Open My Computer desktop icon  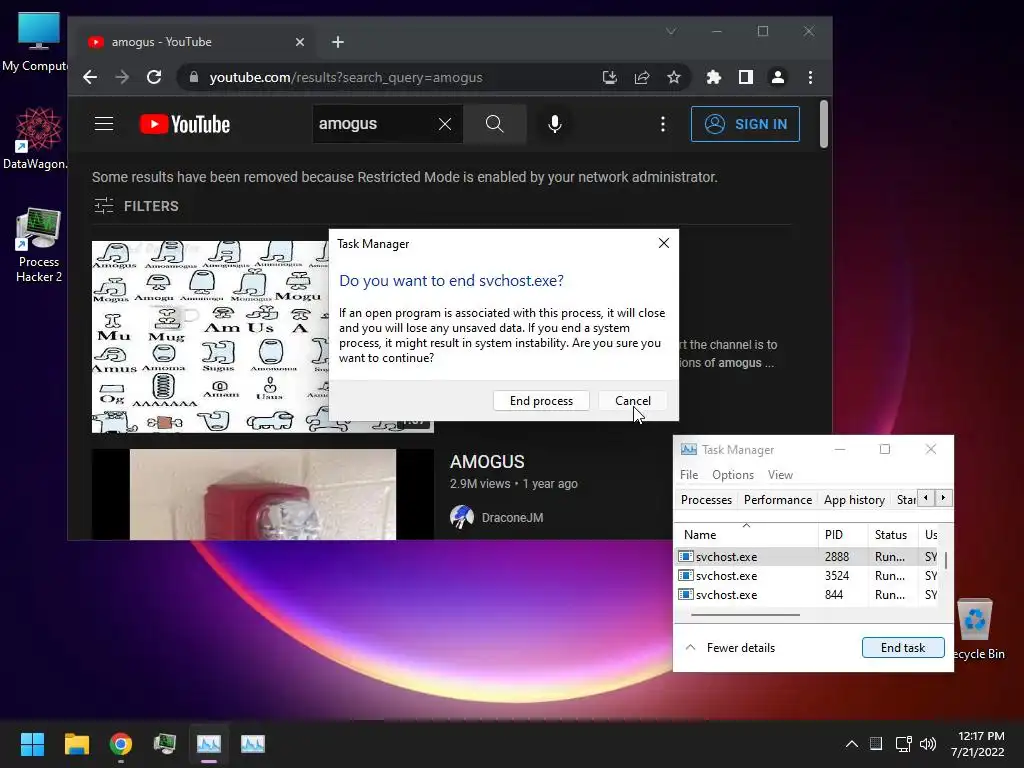click(37, 42)
